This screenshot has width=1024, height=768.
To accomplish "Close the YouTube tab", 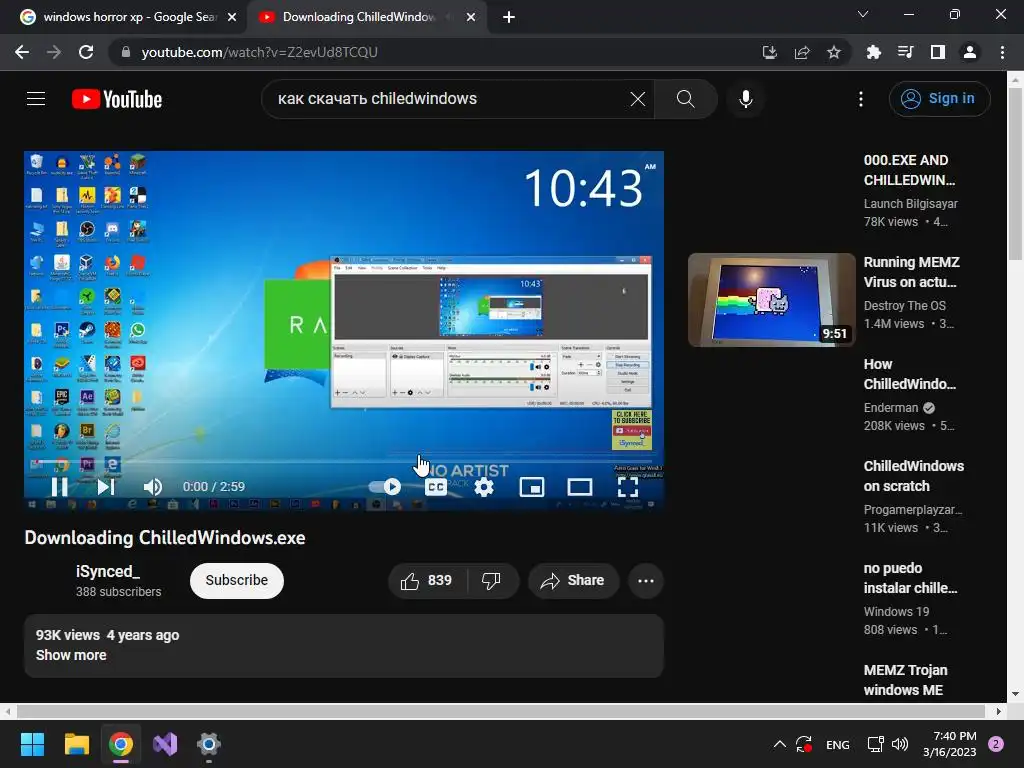I will tap(471, 17).
